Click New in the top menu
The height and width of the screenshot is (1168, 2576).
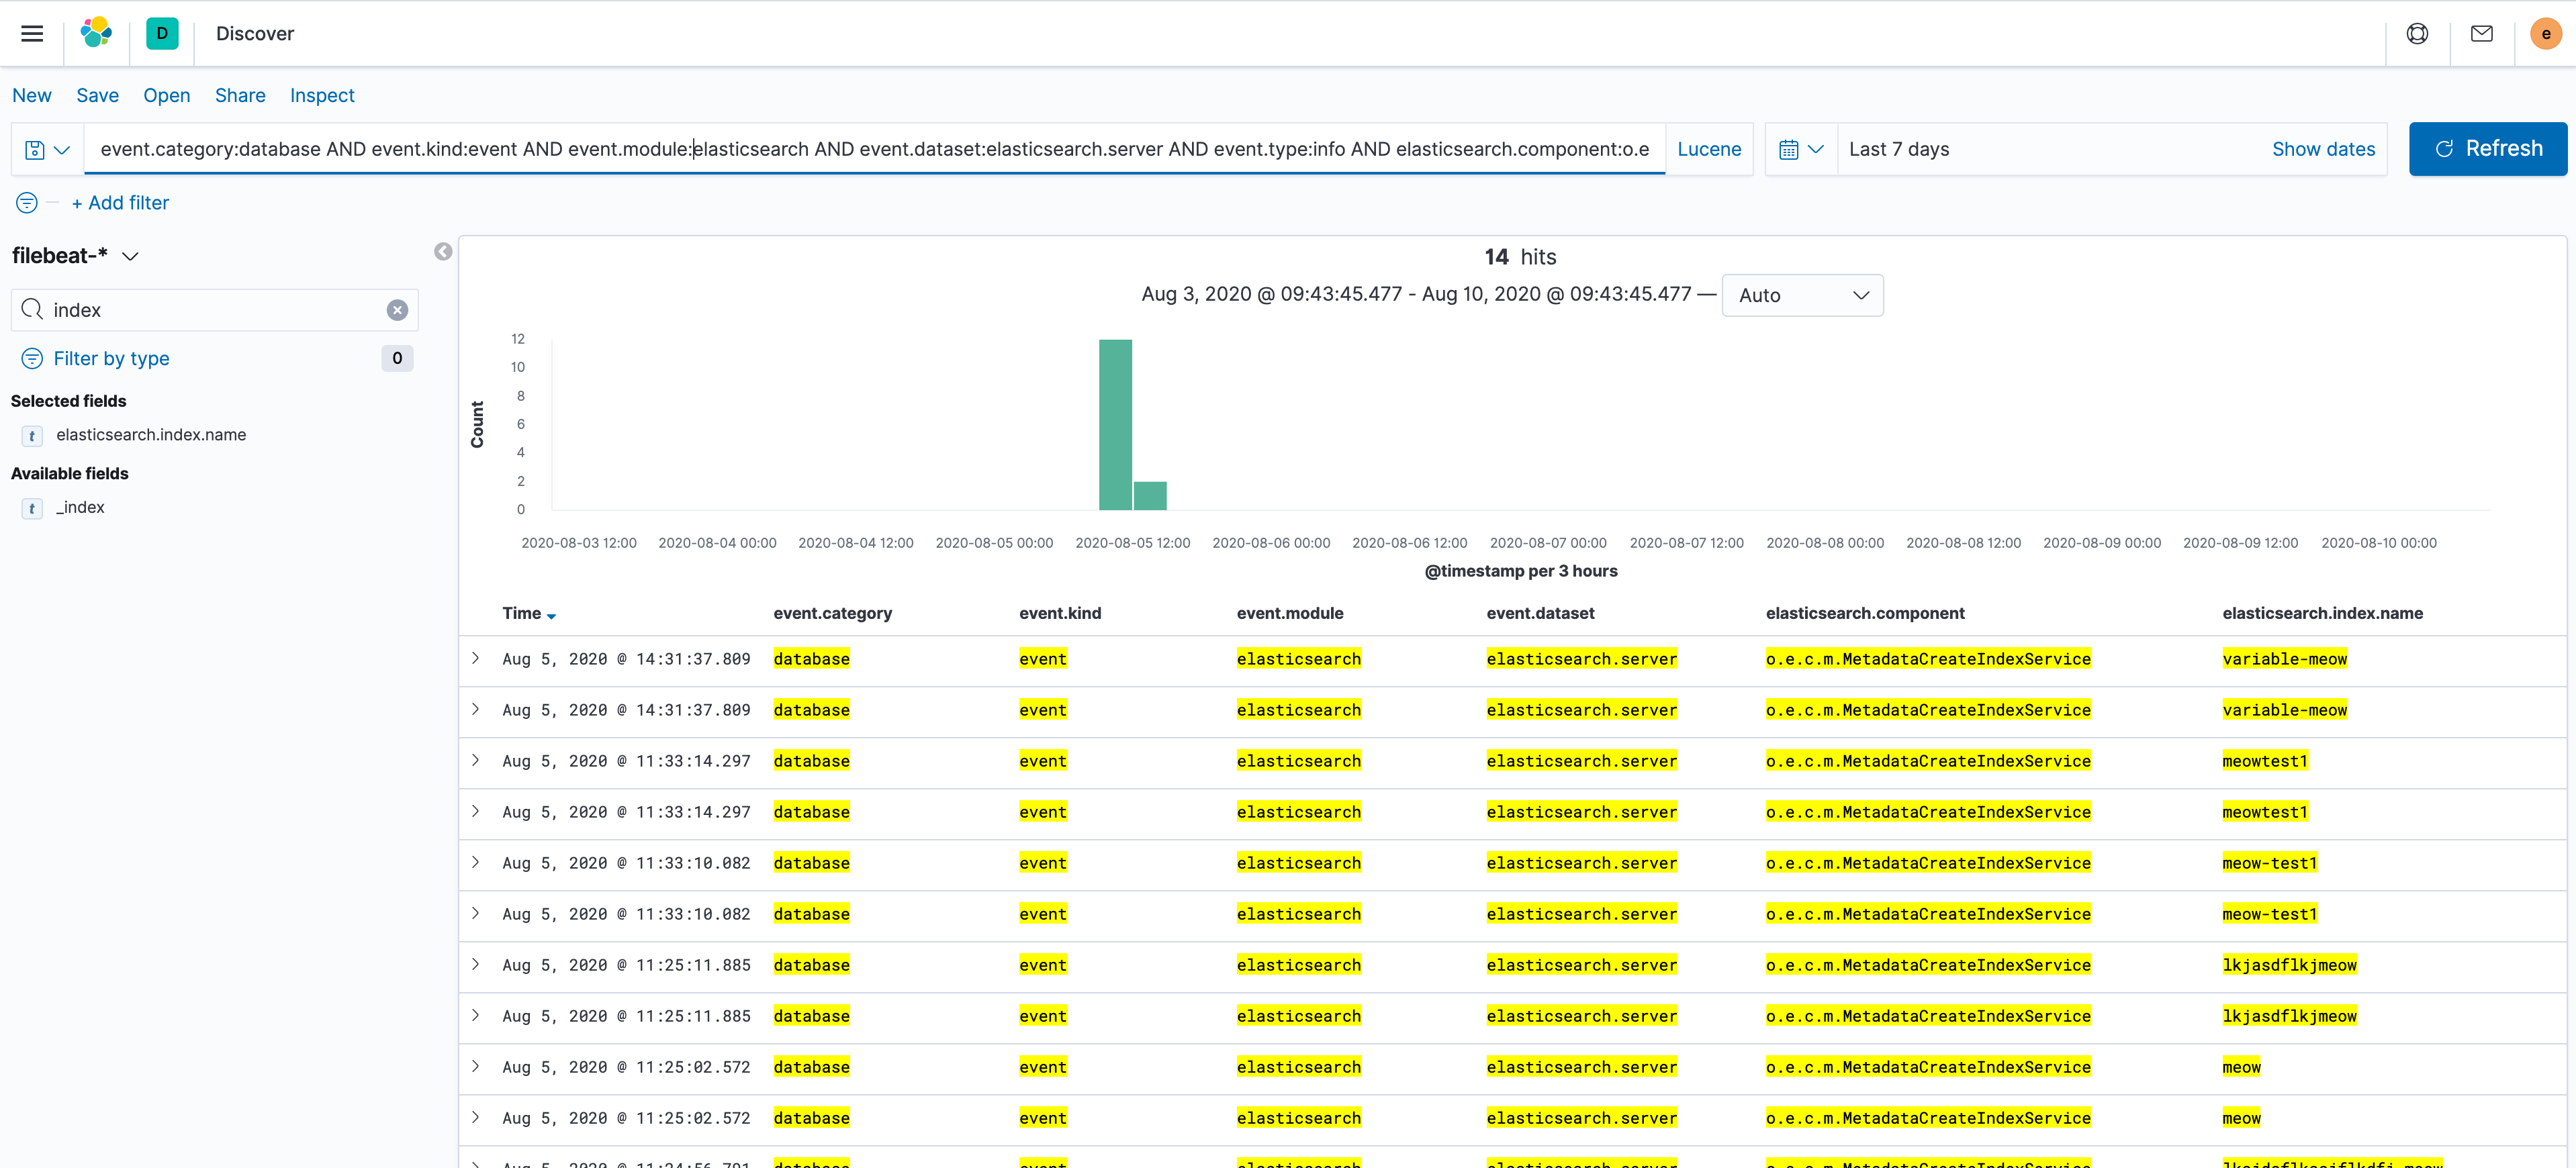32,95
